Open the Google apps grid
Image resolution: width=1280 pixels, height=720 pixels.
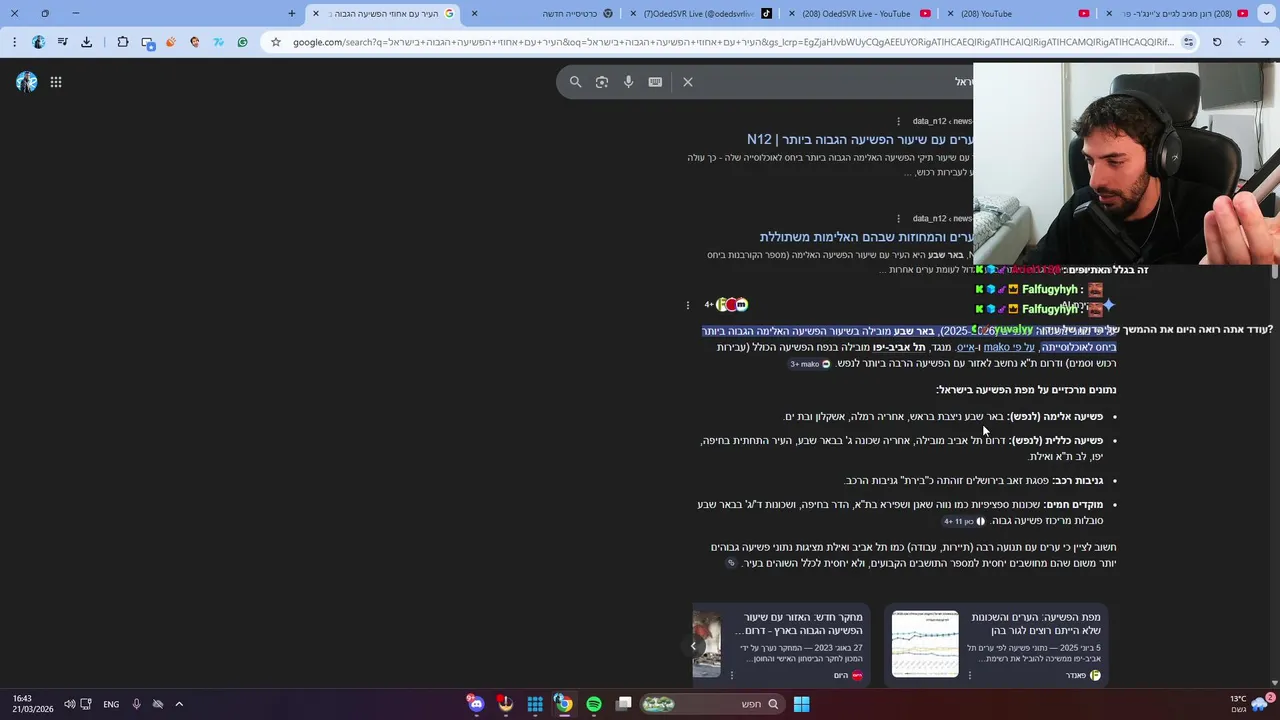click(56, 82)
